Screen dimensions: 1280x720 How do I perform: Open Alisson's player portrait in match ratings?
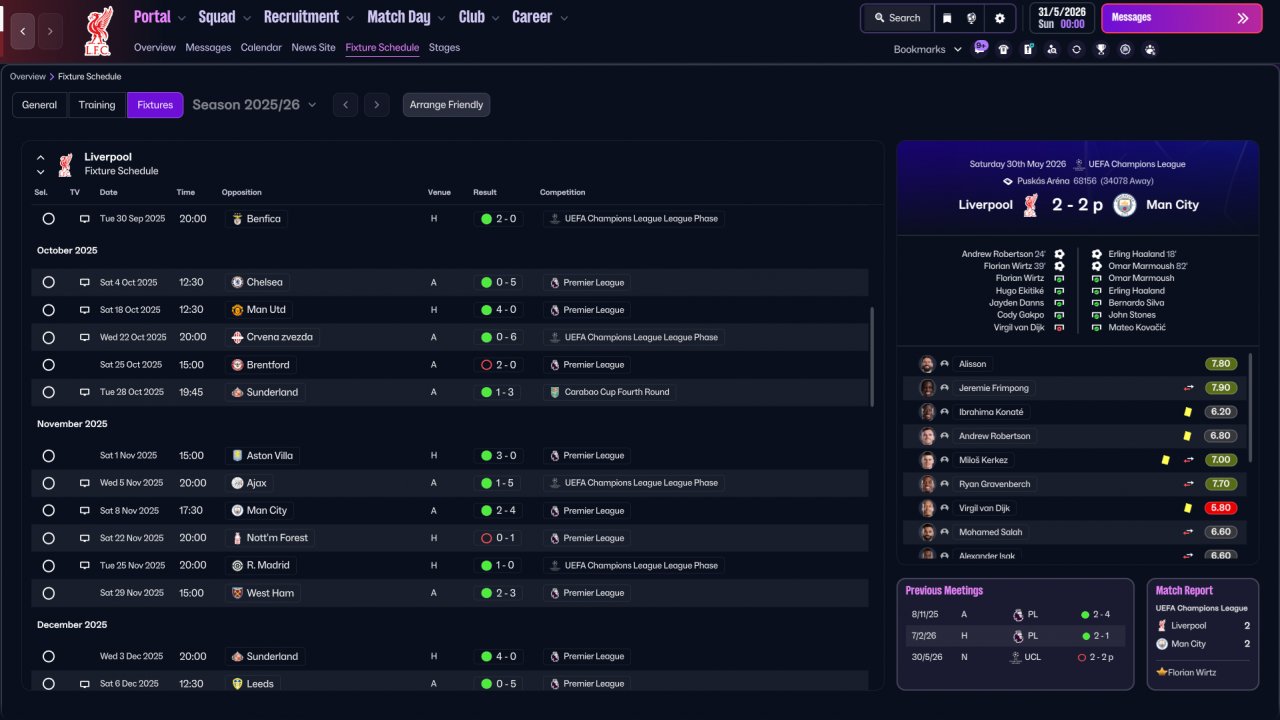click(x=927, y=364)
